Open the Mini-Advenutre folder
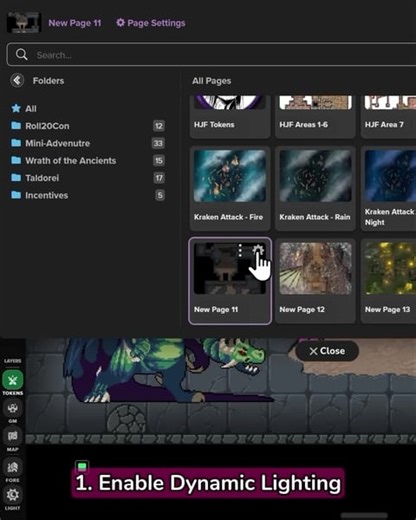The height and width of the screenshot is (520, 416). coord(89,143)
